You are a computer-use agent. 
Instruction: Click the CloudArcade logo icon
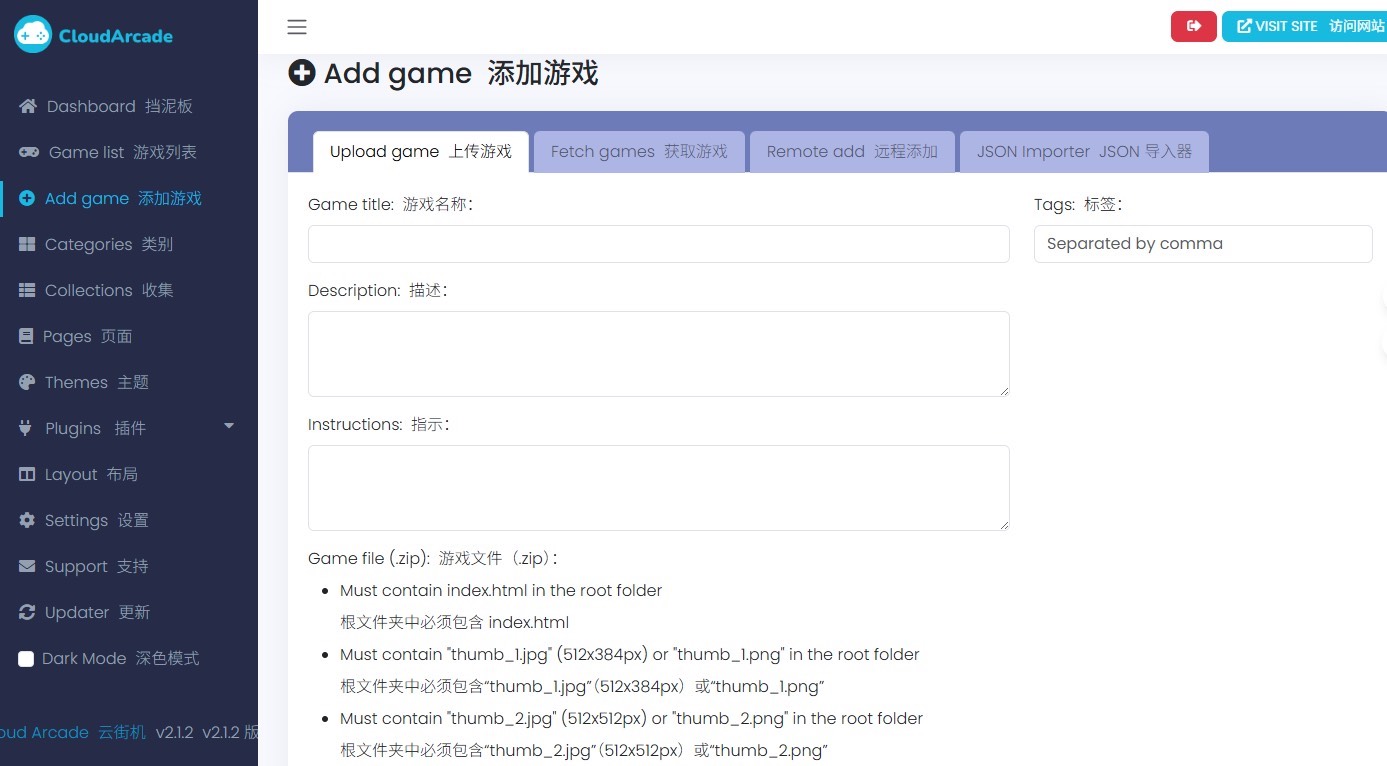coord(32,35)
